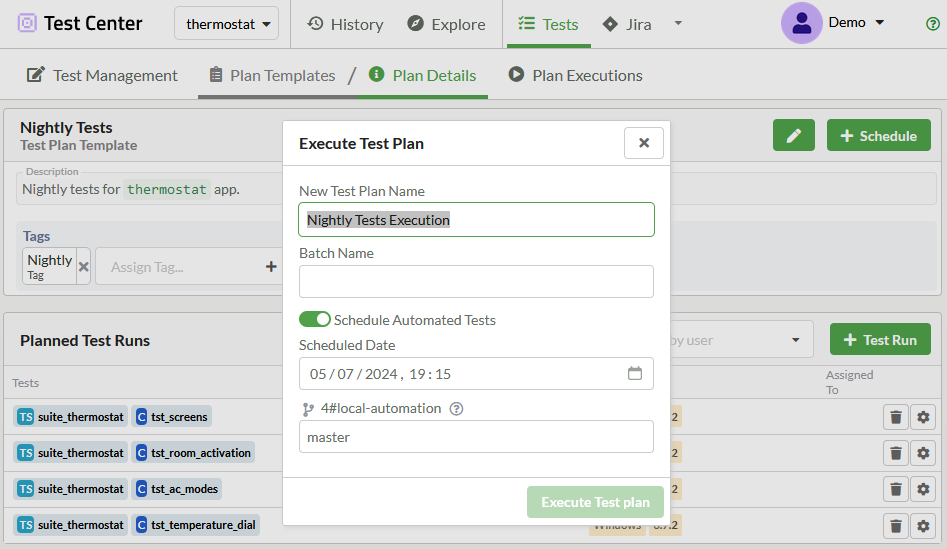Click the green Schedule button
Viewport: 947px width, 549px height.
coord(878,136)
